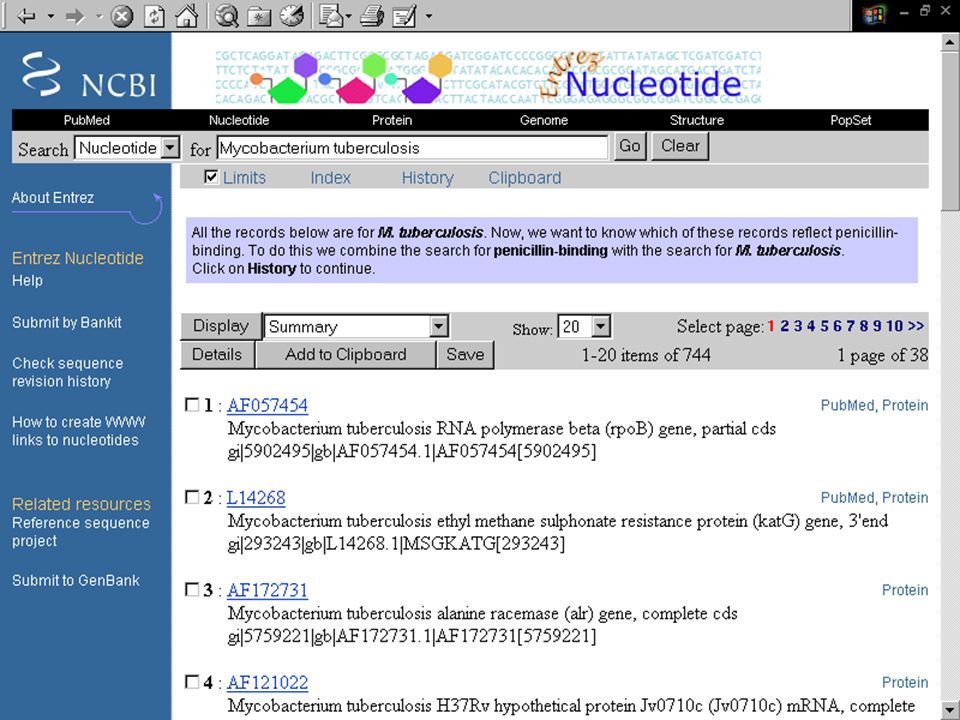Click the browser Forward arrow
The height and width of the screenshot is (720, 960).
click(x=75, y=15)
